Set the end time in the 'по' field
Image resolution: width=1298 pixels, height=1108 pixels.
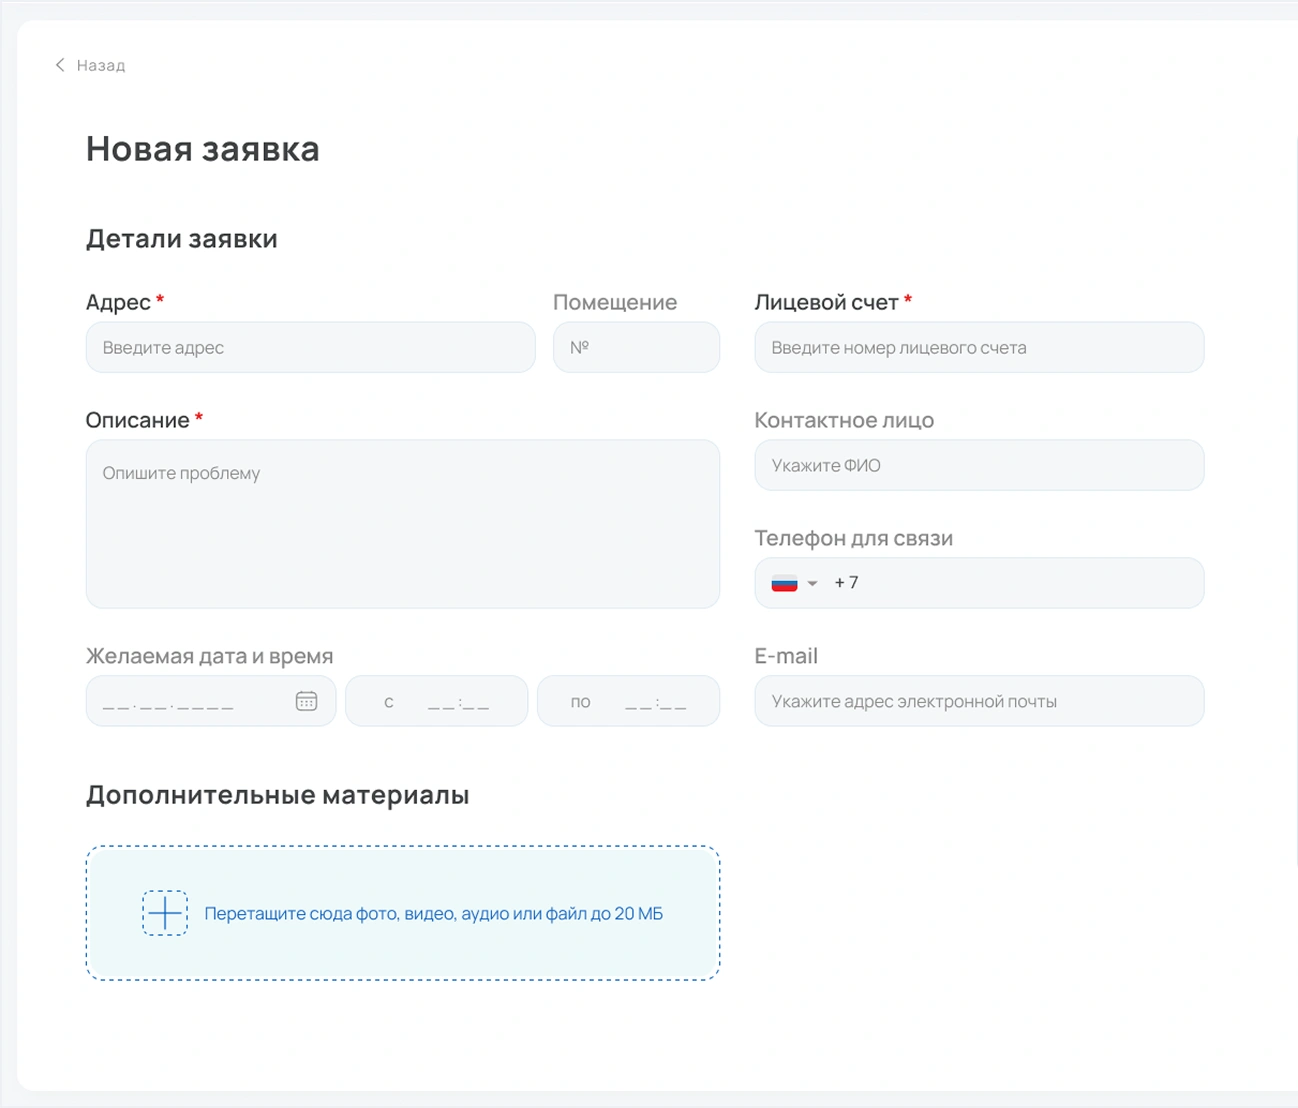[655, 702]
